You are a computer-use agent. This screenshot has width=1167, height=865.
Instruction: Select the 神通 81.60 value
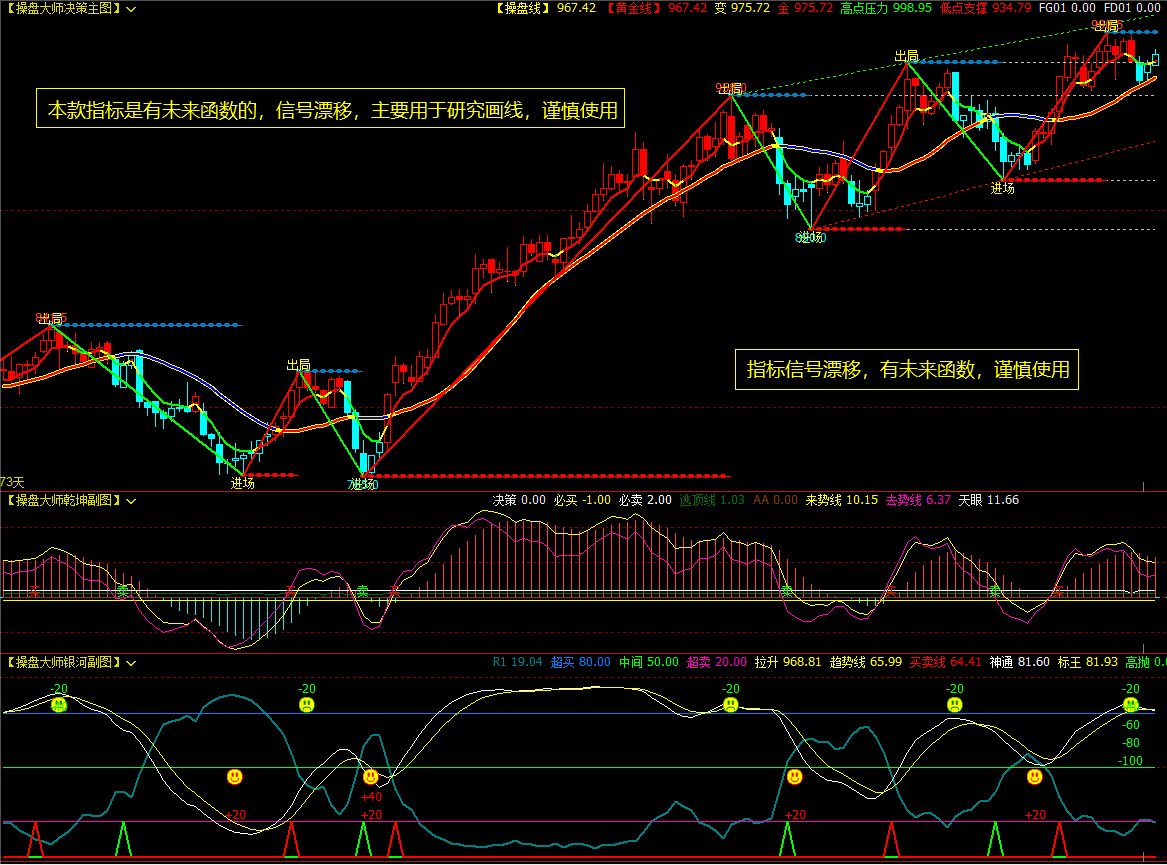click(x=1020, y=662)
